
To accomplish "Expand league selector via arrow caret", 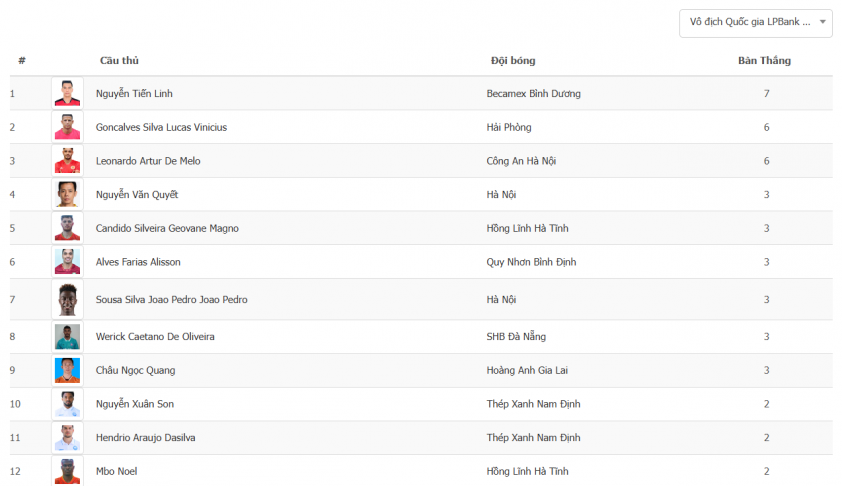I will 822,22.
